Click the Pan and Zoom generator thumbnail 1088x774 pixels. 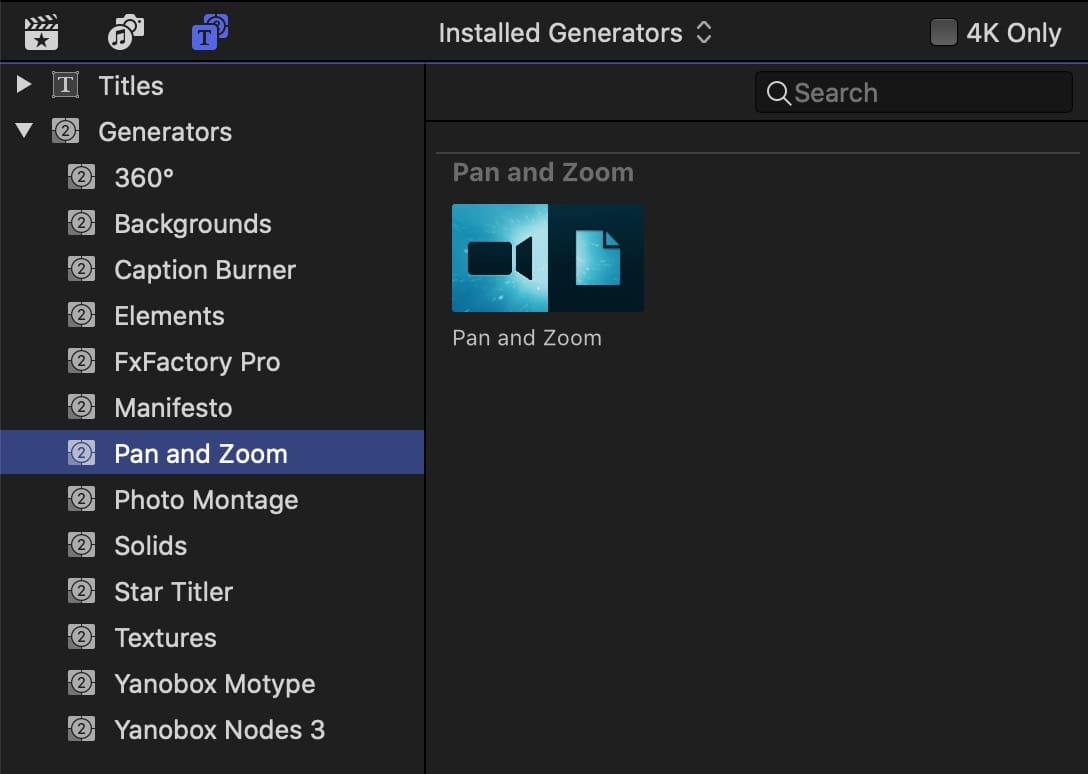coord(547,258)
